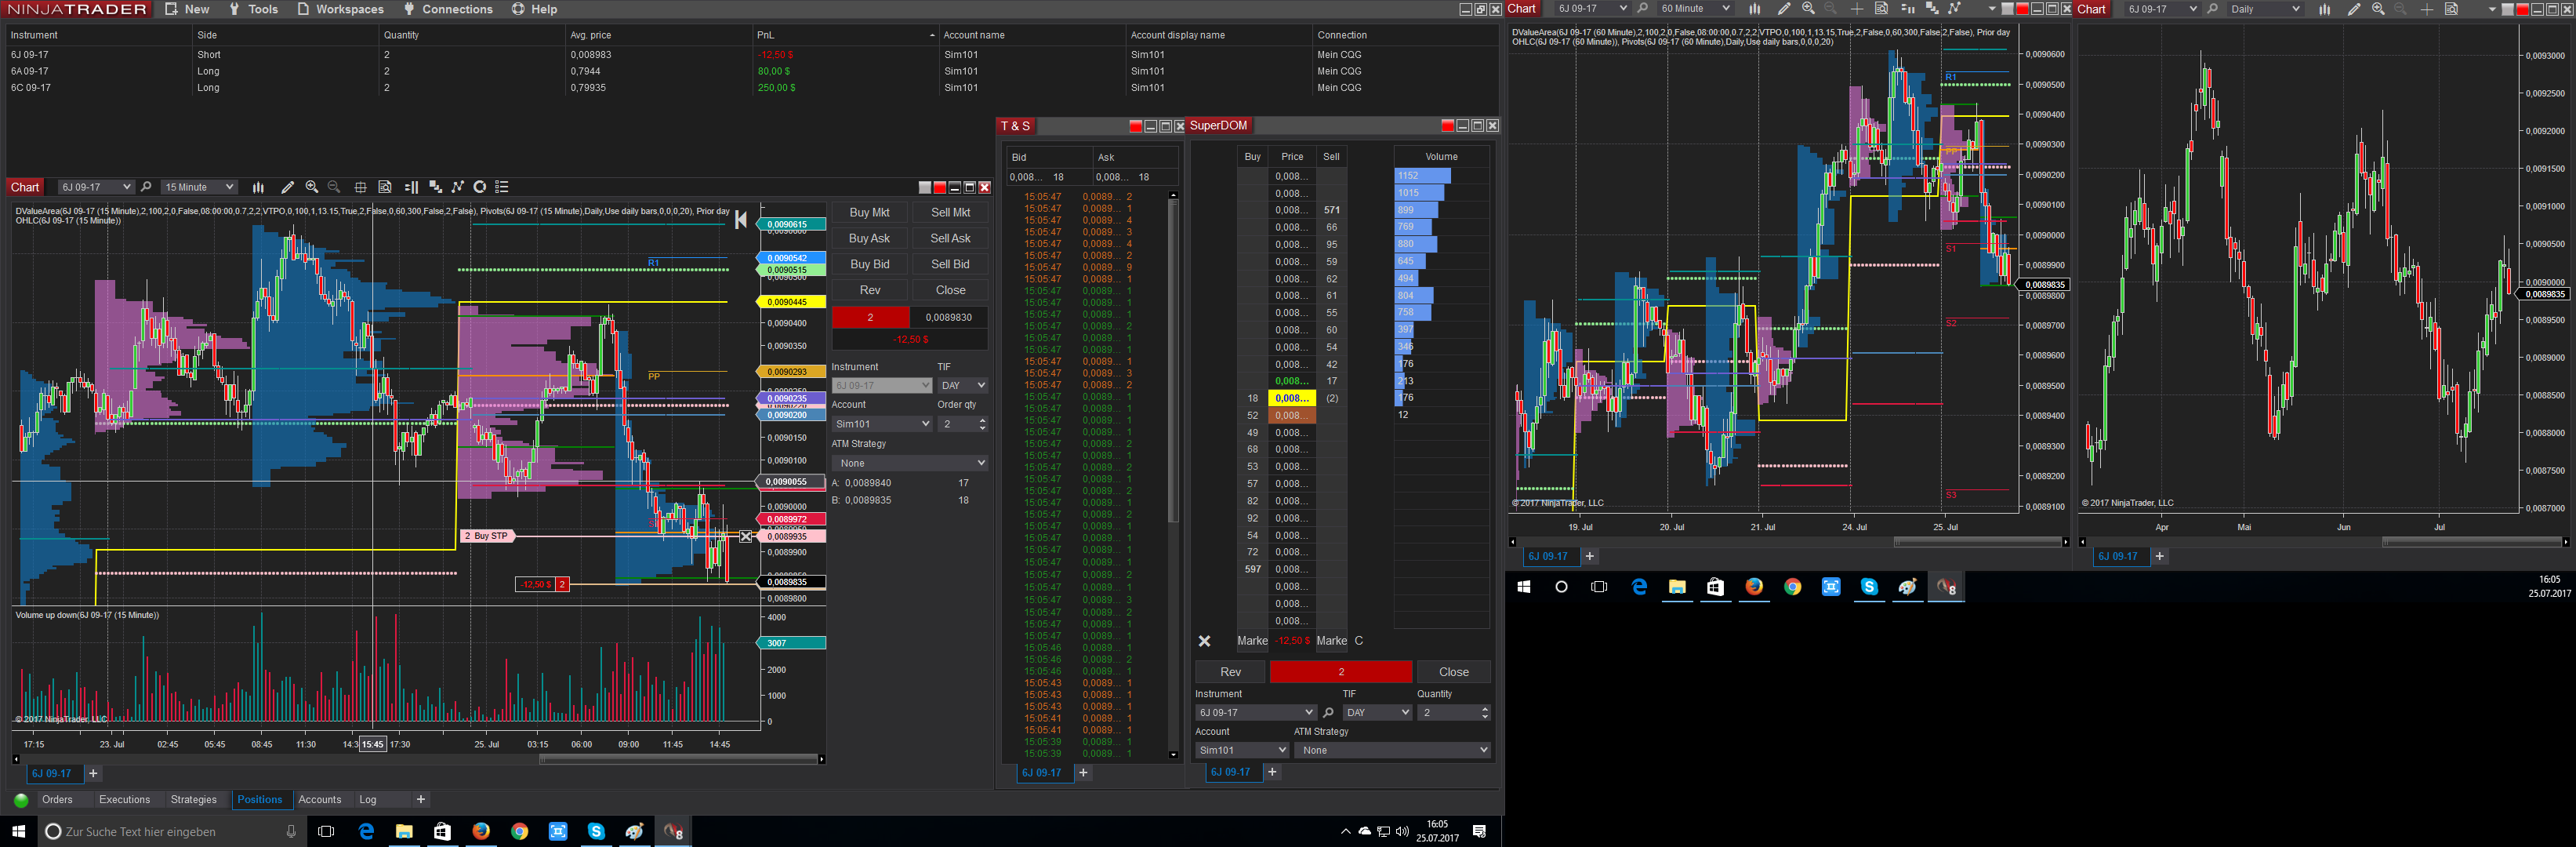Open Account Sim101 dropdown in Chart Trader
The width and height of the screenshot is (2576, 847).
point(882,424)
